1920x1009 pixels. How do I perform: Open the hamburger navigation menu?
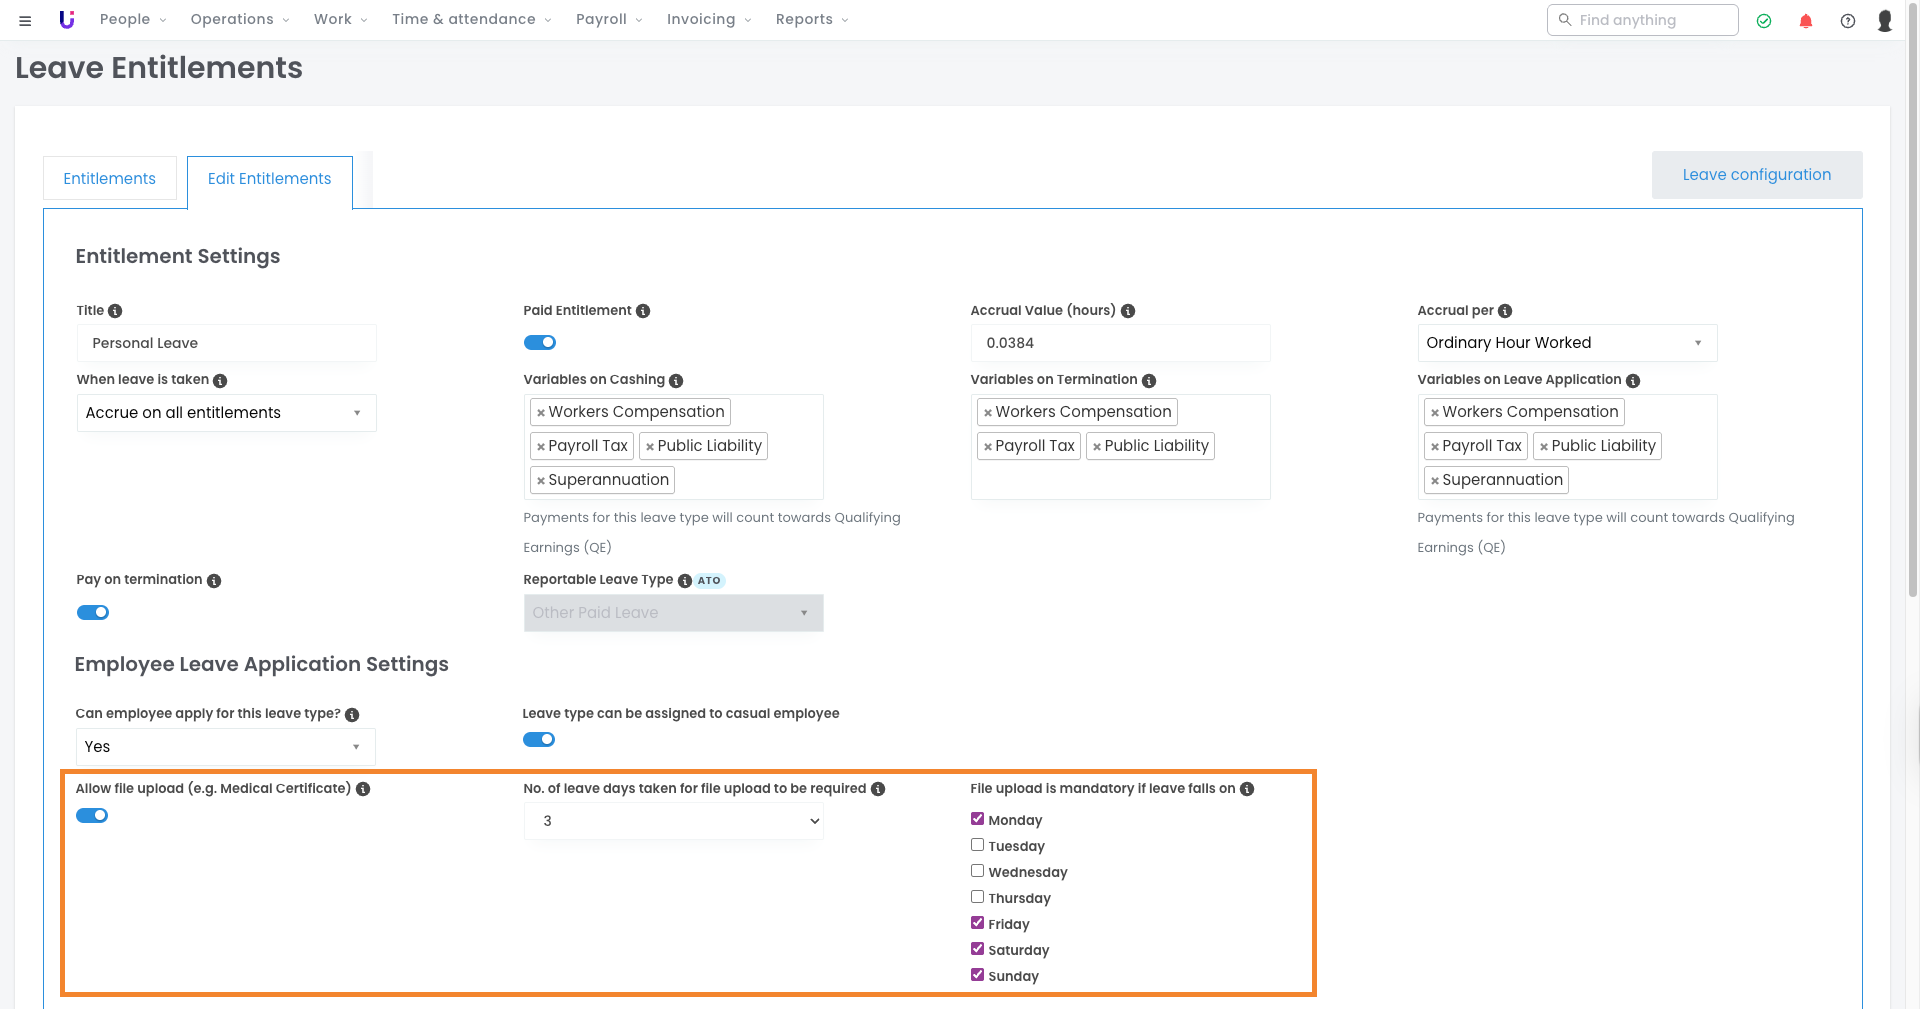coord(25,20)
